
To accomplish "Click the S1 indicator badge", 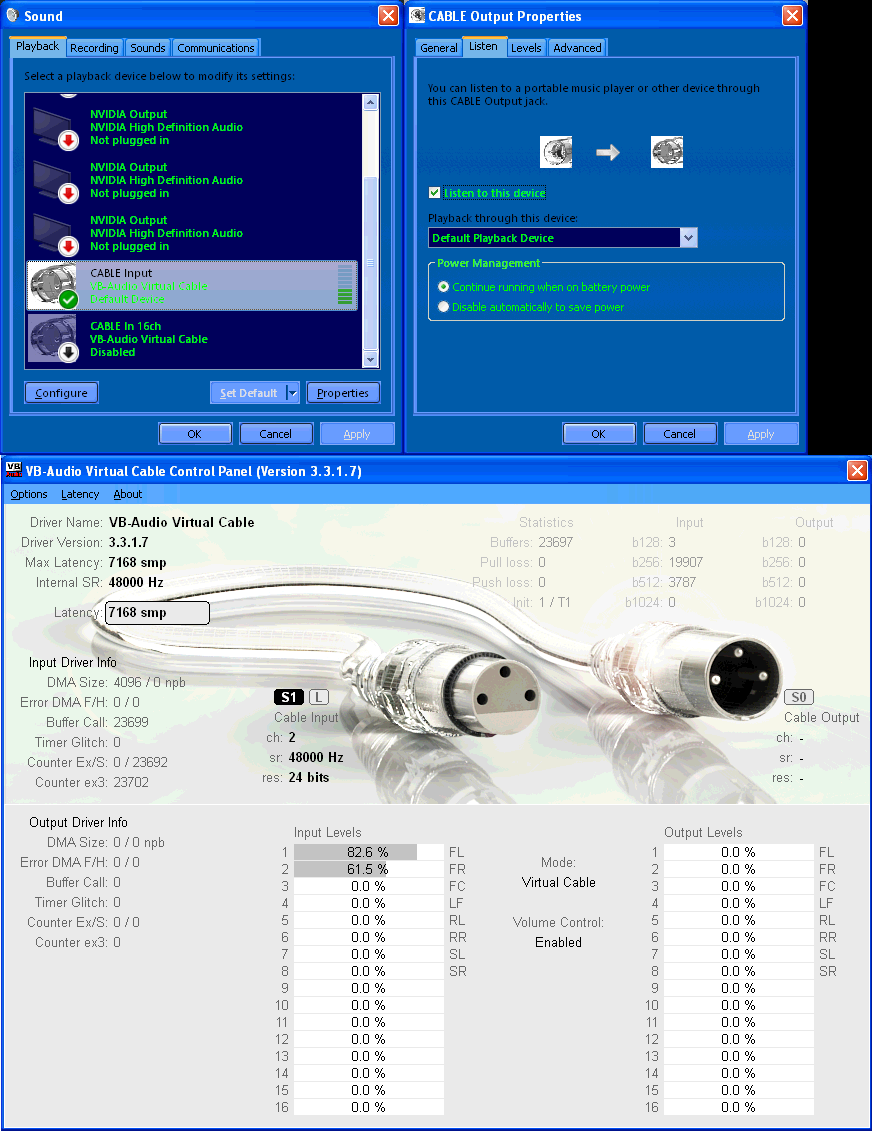I will click(x=289, y=697).
